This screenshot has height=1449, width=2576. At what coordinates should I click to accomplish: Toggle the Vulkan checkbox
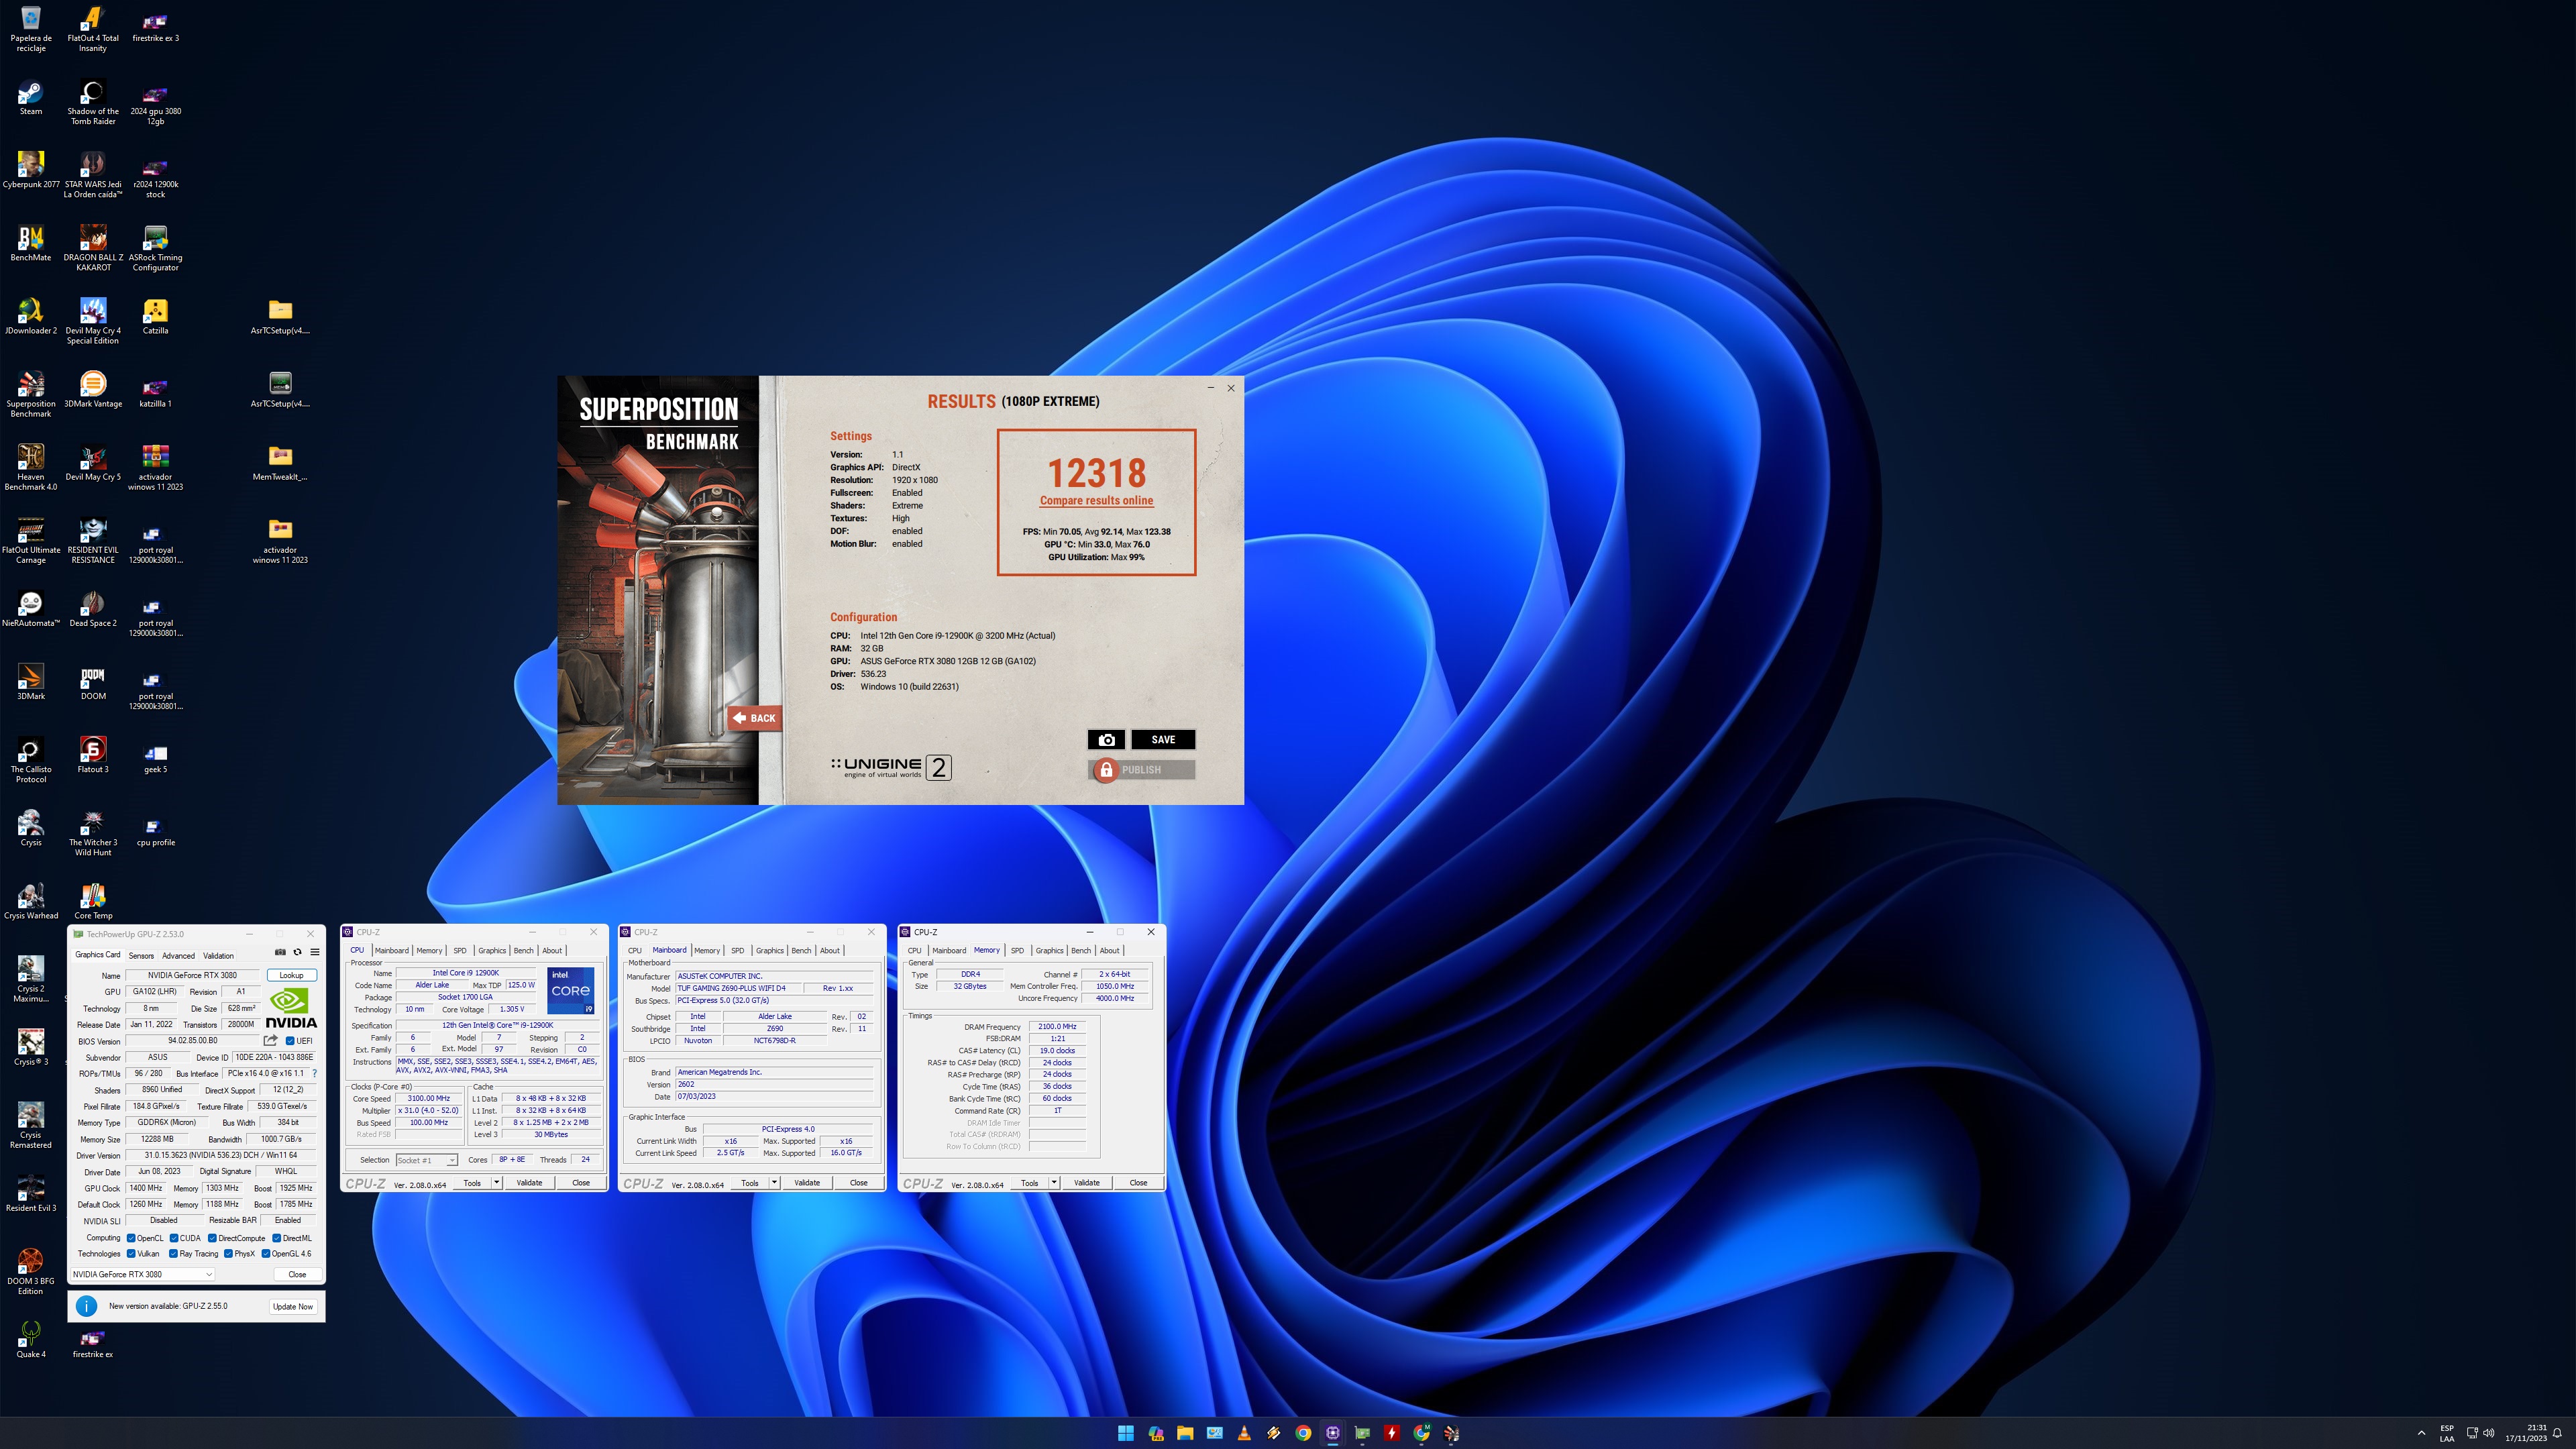(x=131, y=1253)
